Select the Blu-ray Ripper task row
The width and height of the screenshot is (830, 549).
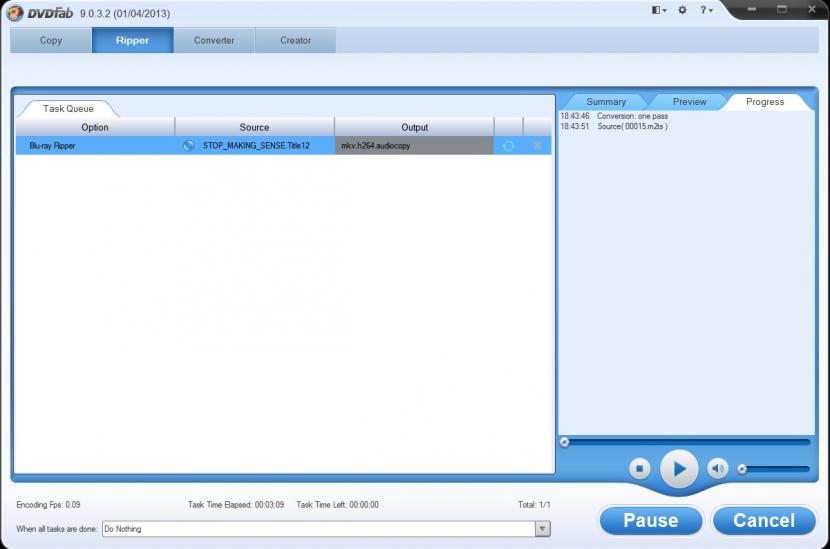click(283, 146)
